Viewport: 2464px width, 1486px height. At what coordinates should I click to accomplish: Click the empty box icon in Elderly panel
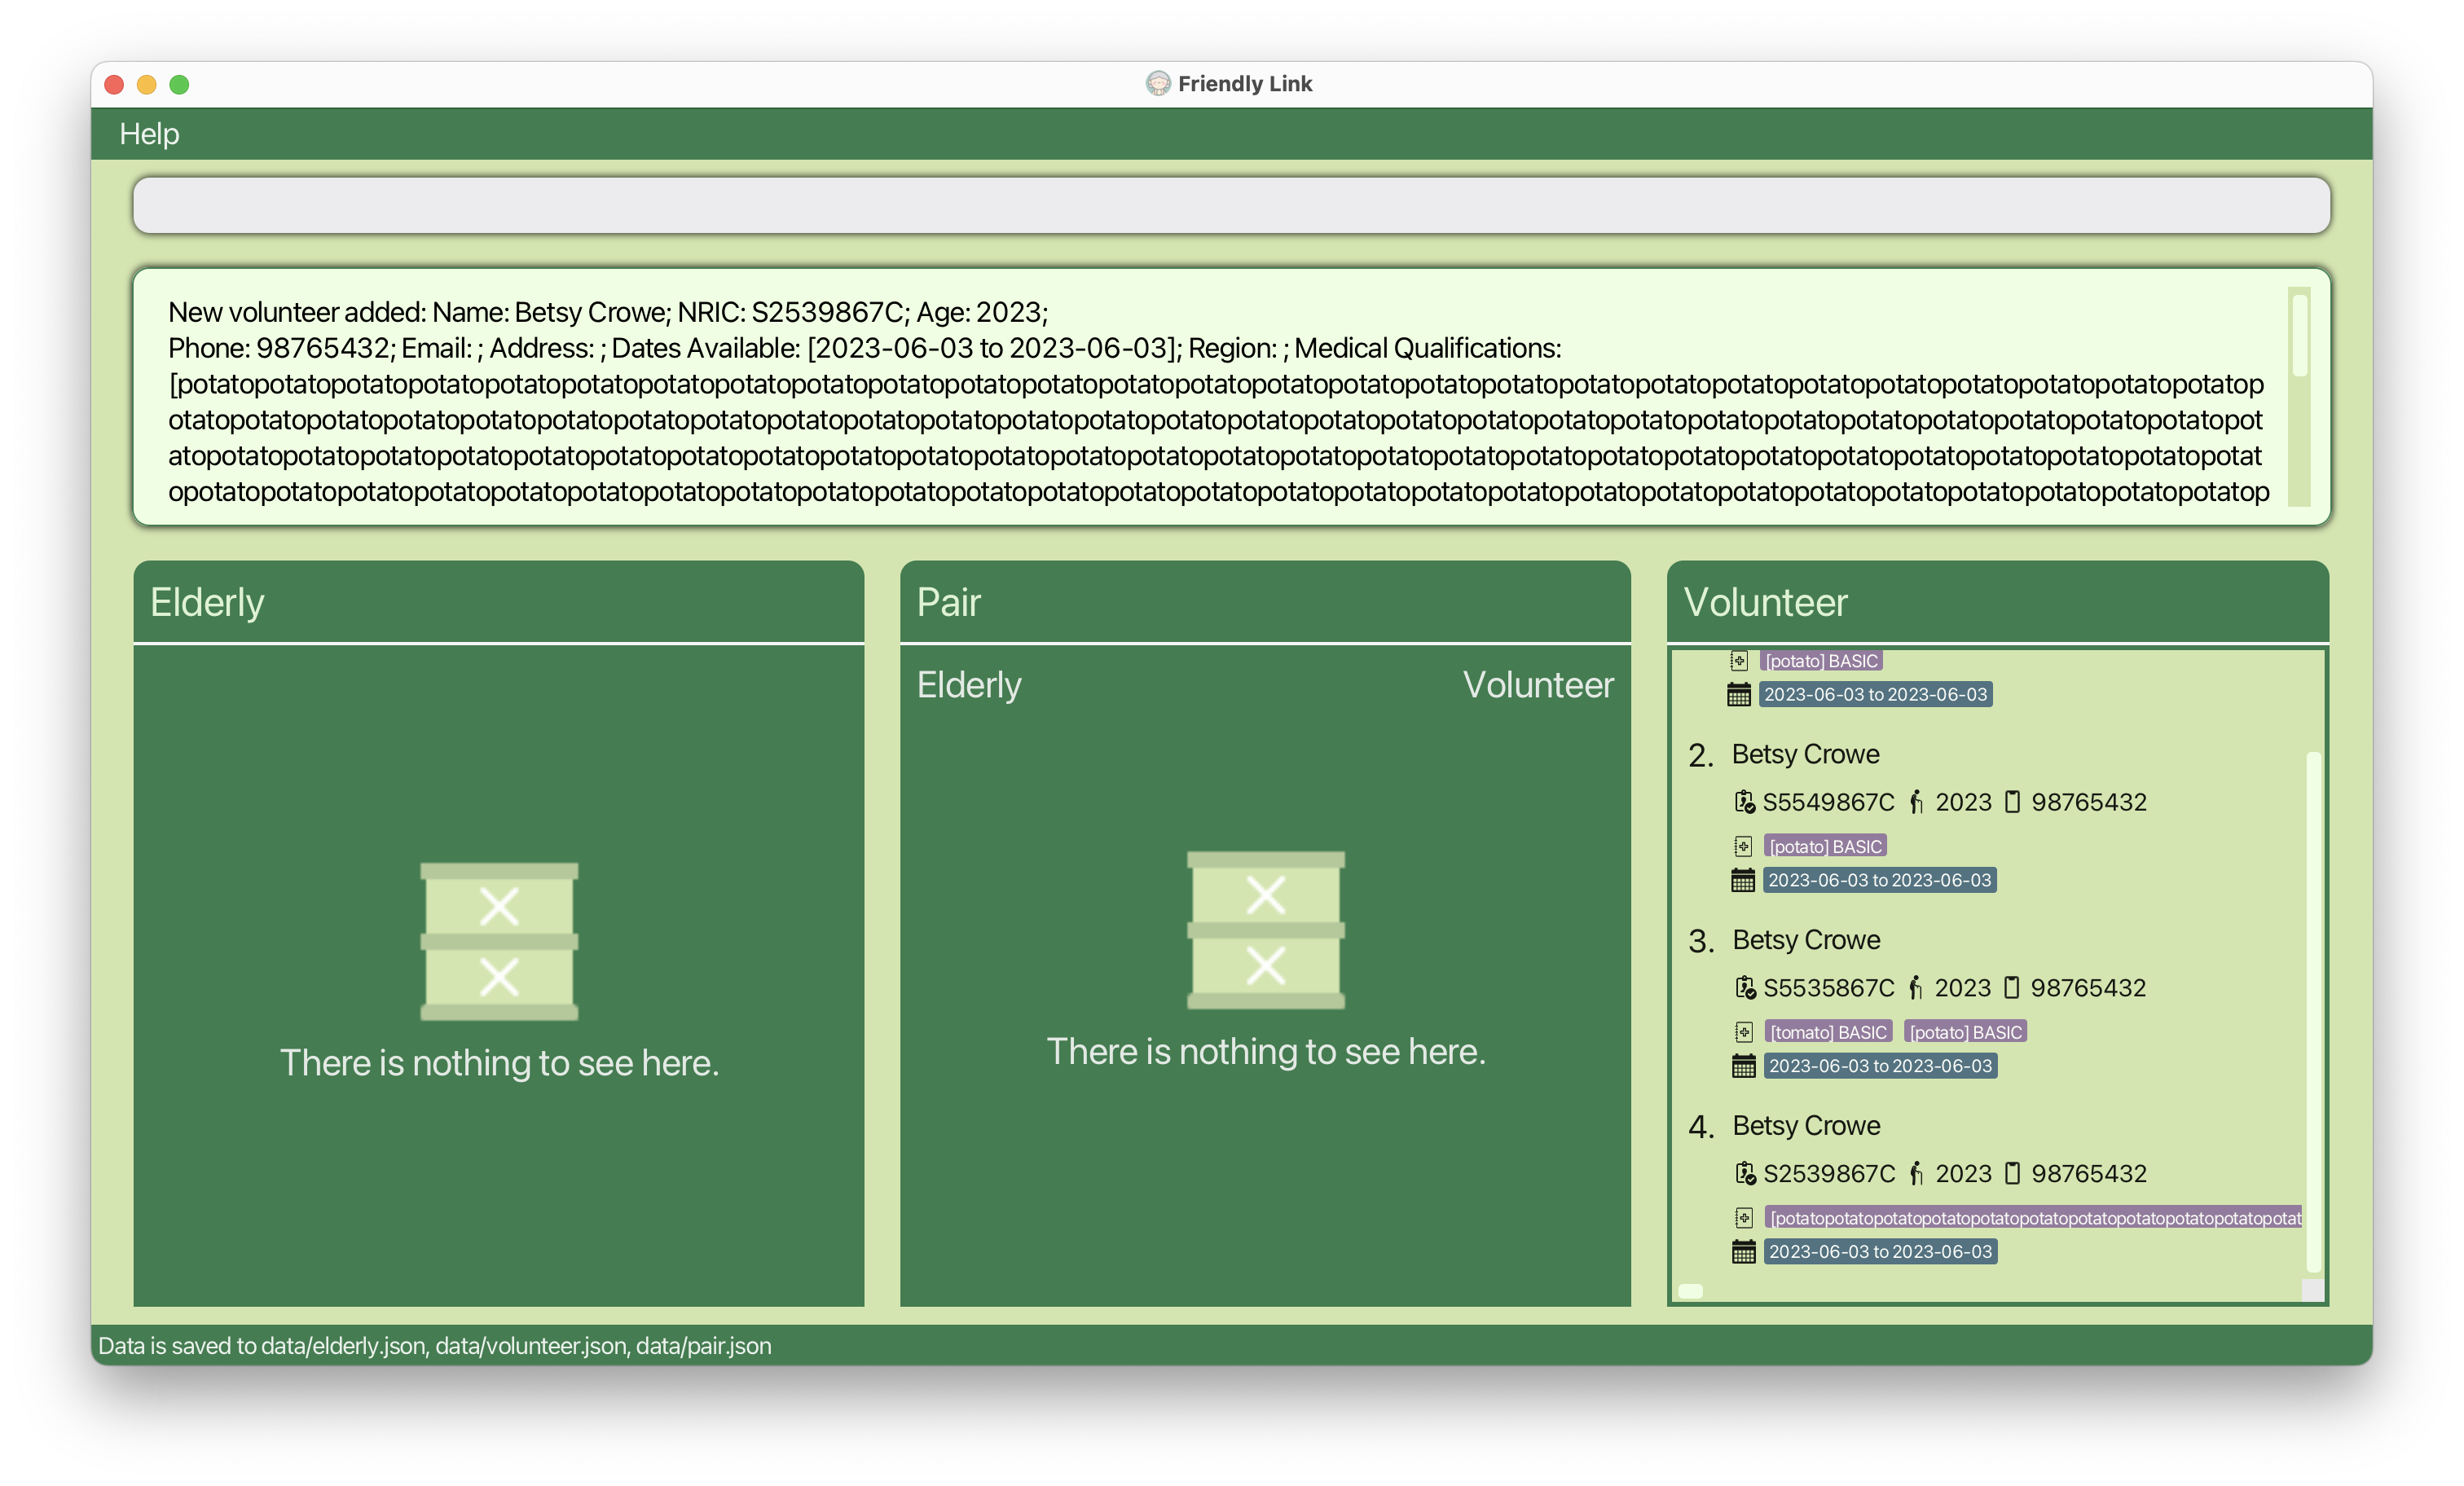(x=499, y=941)
